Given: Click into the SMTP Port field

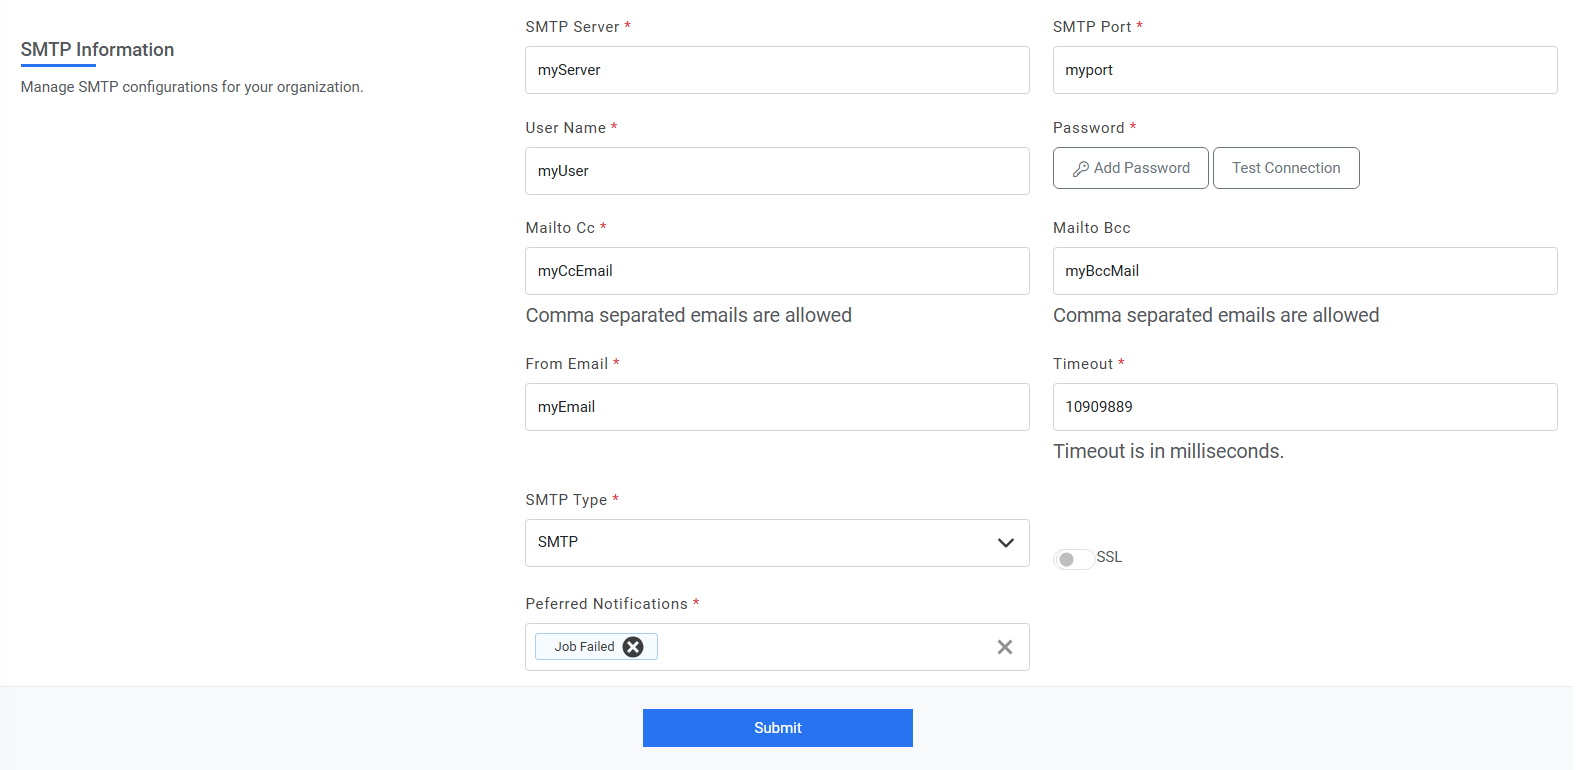Looking at the screenshot, I should pyautogui.click(x=1304, y=70).
